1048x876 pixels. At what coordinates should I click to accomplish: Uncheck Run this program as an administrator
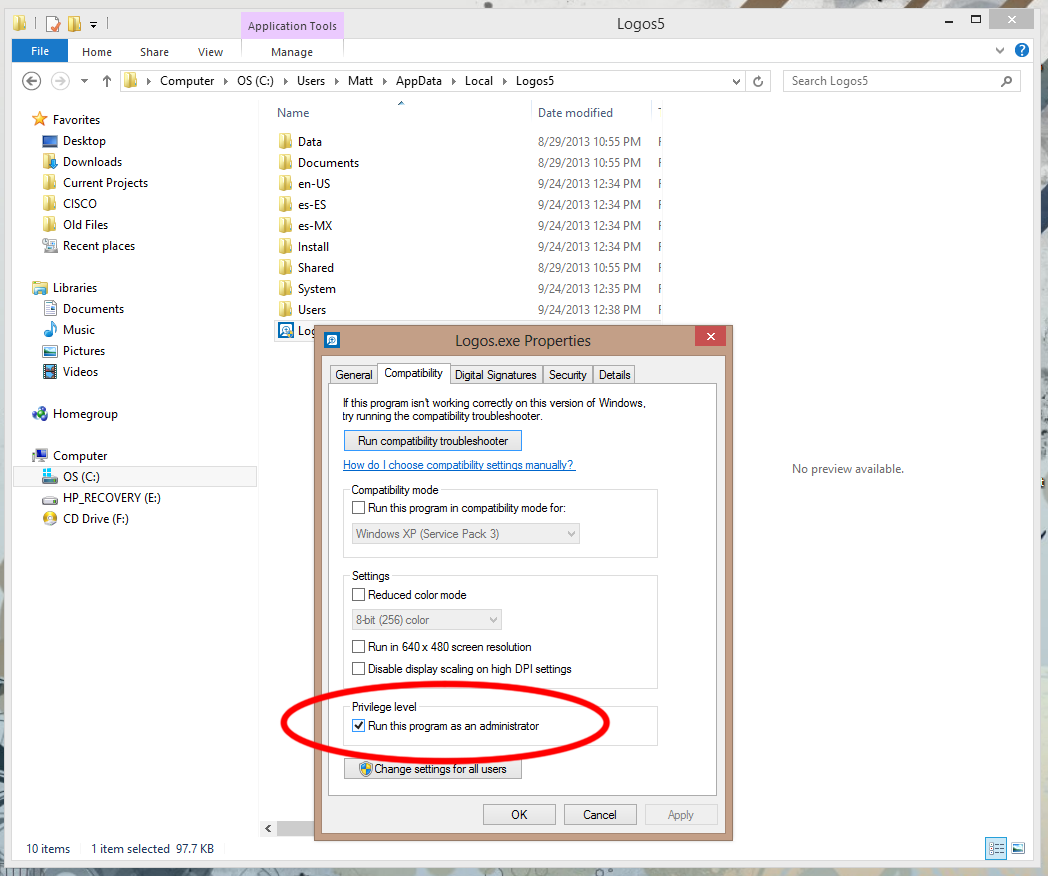[x=359, y=726]
